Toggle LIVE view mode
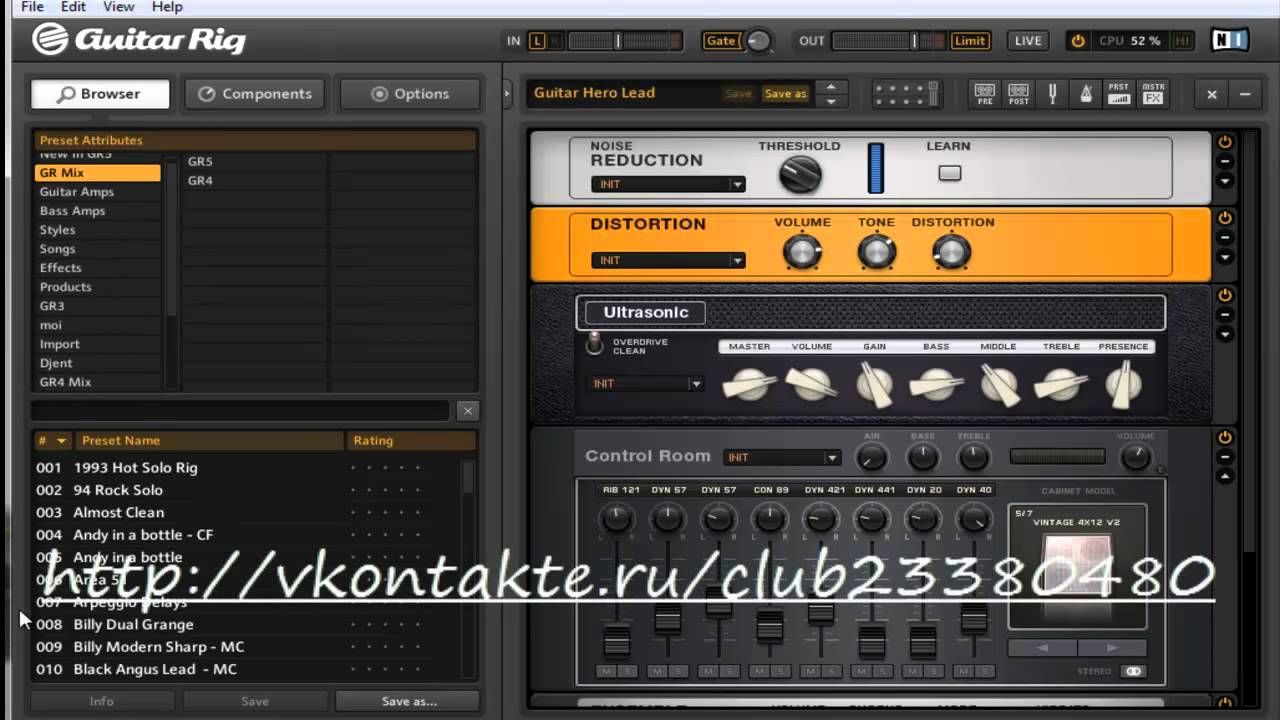The width and height of the screenshot is (1280, 720). (x=1028, y=41)
